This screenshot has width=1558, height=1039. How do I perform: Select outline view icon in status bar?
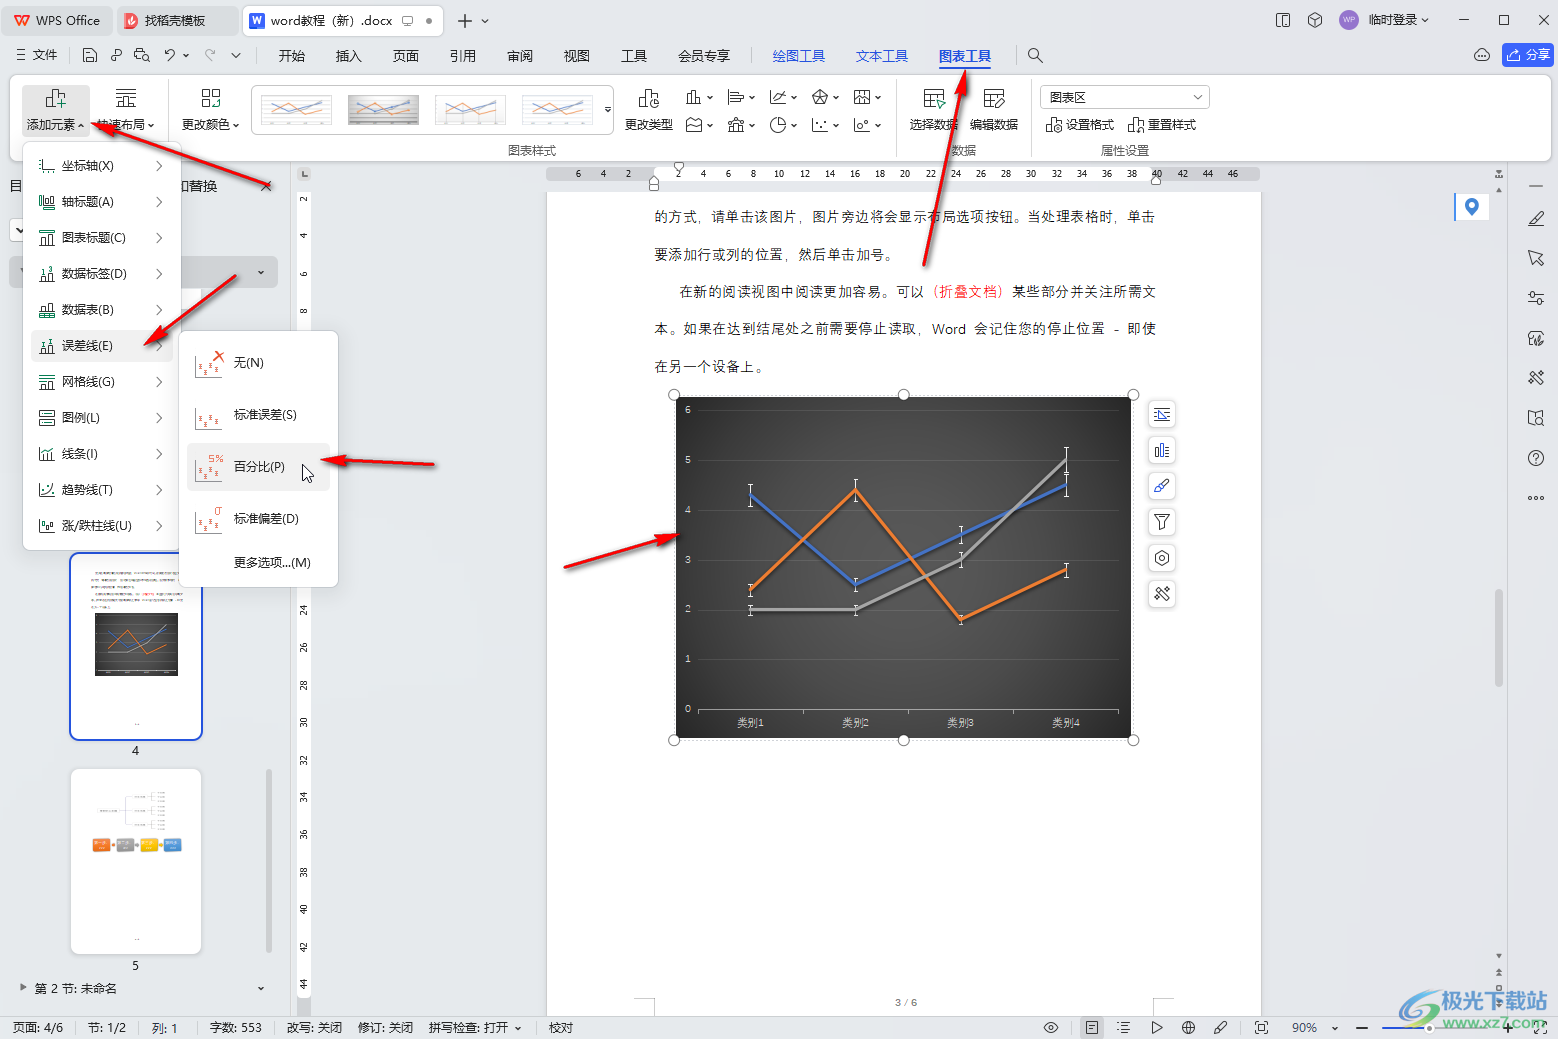coord(1124,1028)
